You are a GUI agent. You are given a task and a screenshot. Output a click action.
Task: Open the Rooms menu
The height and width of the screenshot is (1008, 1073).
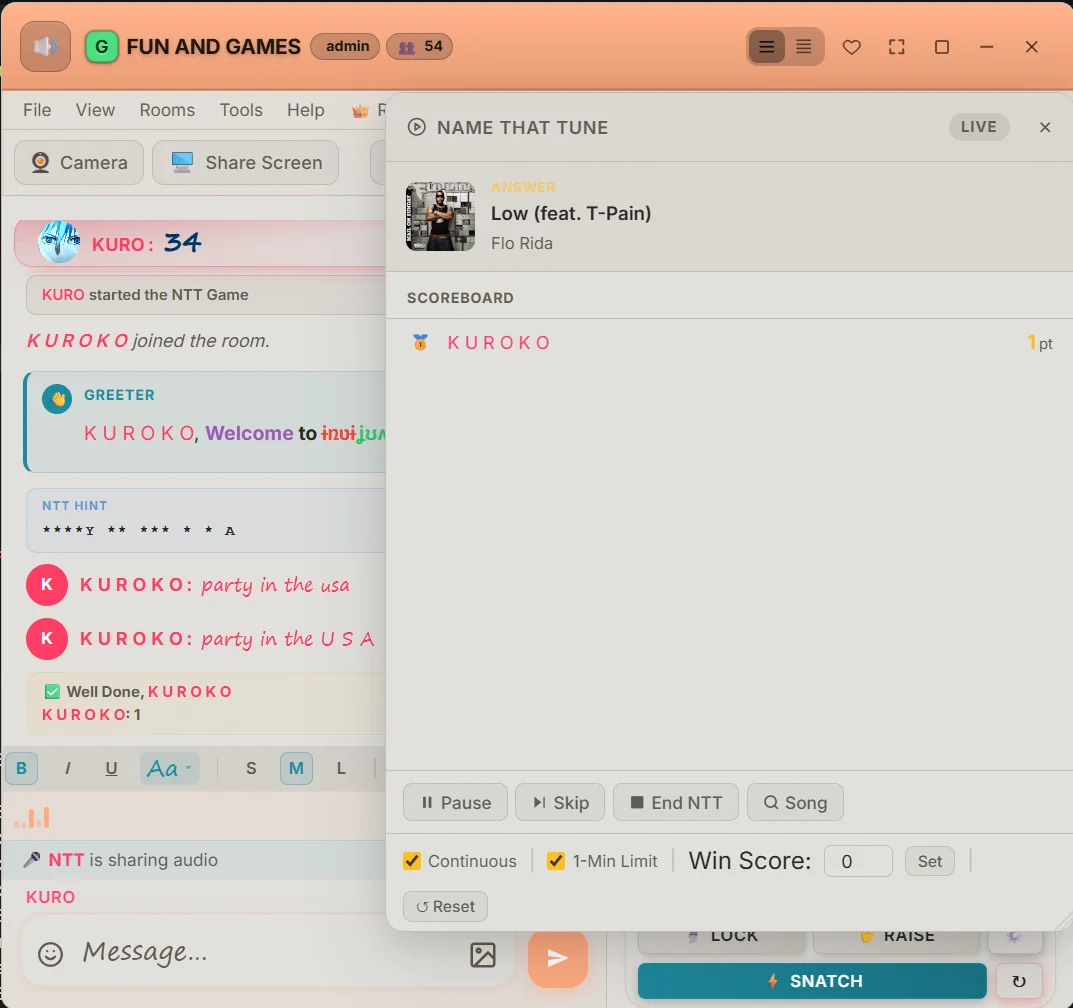167,110
